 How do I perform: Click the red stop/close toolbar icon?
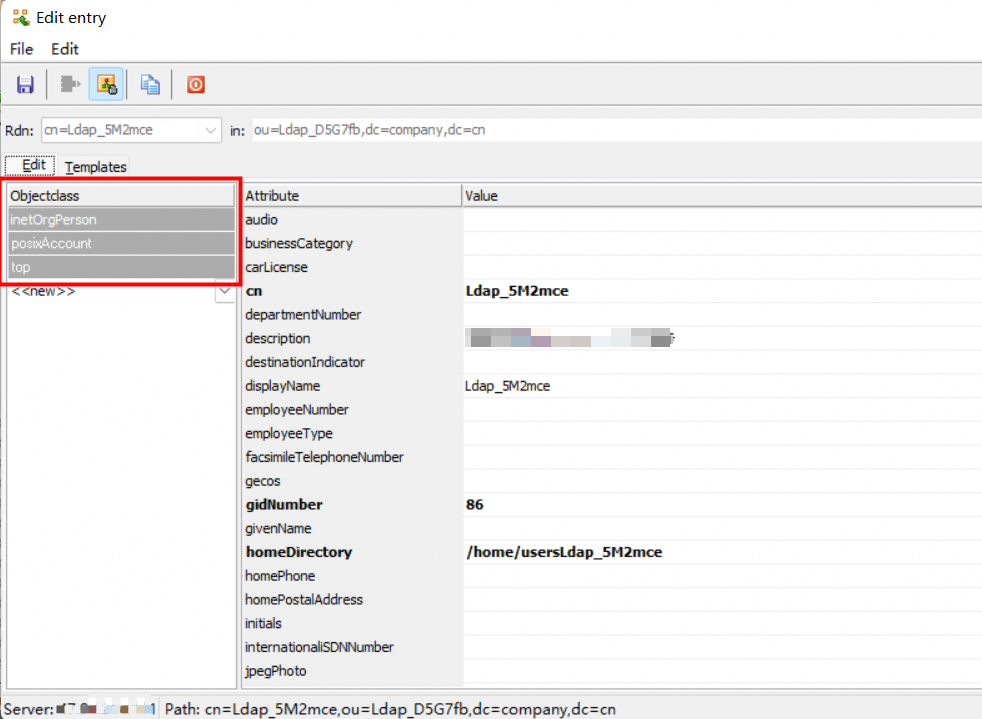pos(195,84)
